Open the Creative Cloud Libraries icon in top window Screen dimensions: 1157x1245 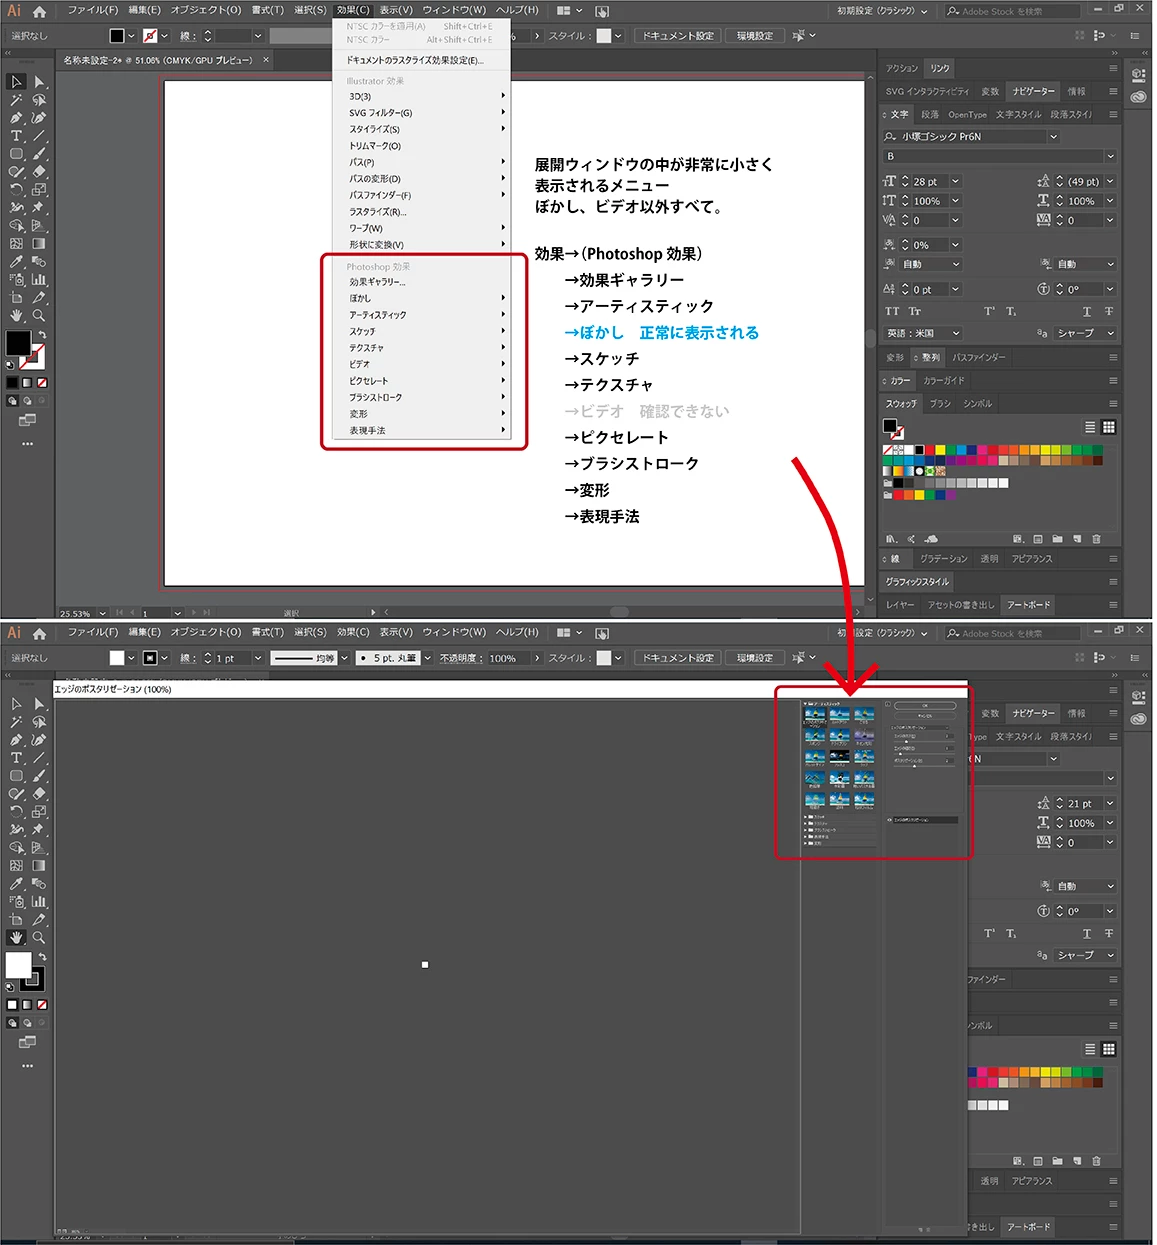1139,97
